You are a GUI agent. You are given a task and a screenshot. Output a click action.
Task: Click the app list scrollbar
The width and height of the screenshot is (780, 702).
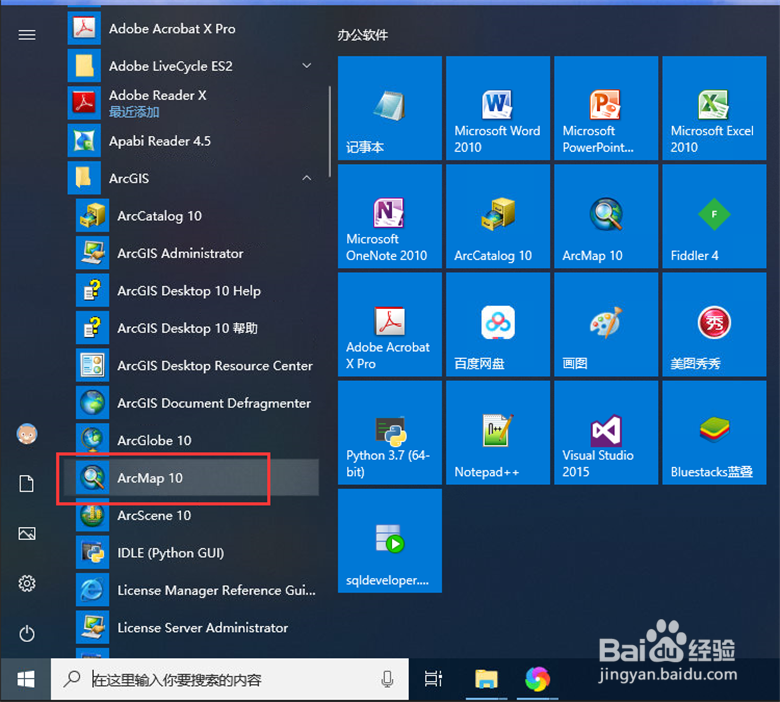point(329,131)
